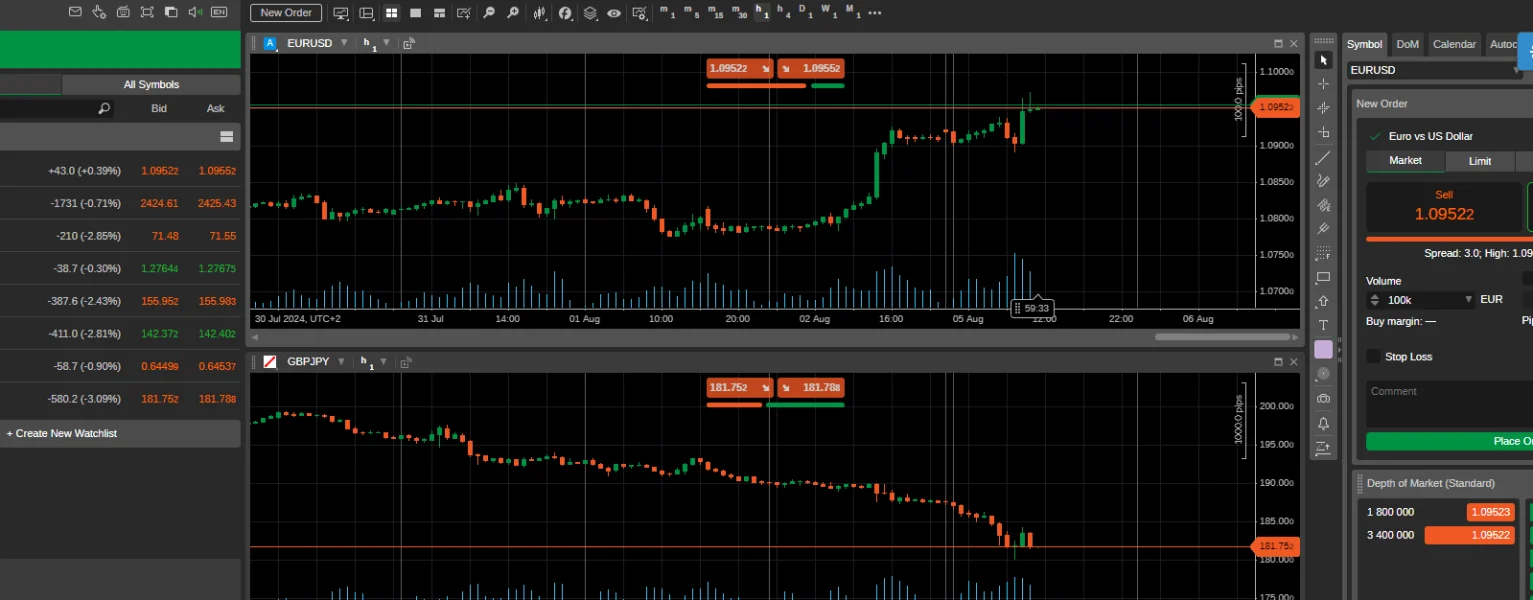Switch to the m15 timeframe
The height and width of the screenshot is (600, 1533).
(x=717, y=13)
